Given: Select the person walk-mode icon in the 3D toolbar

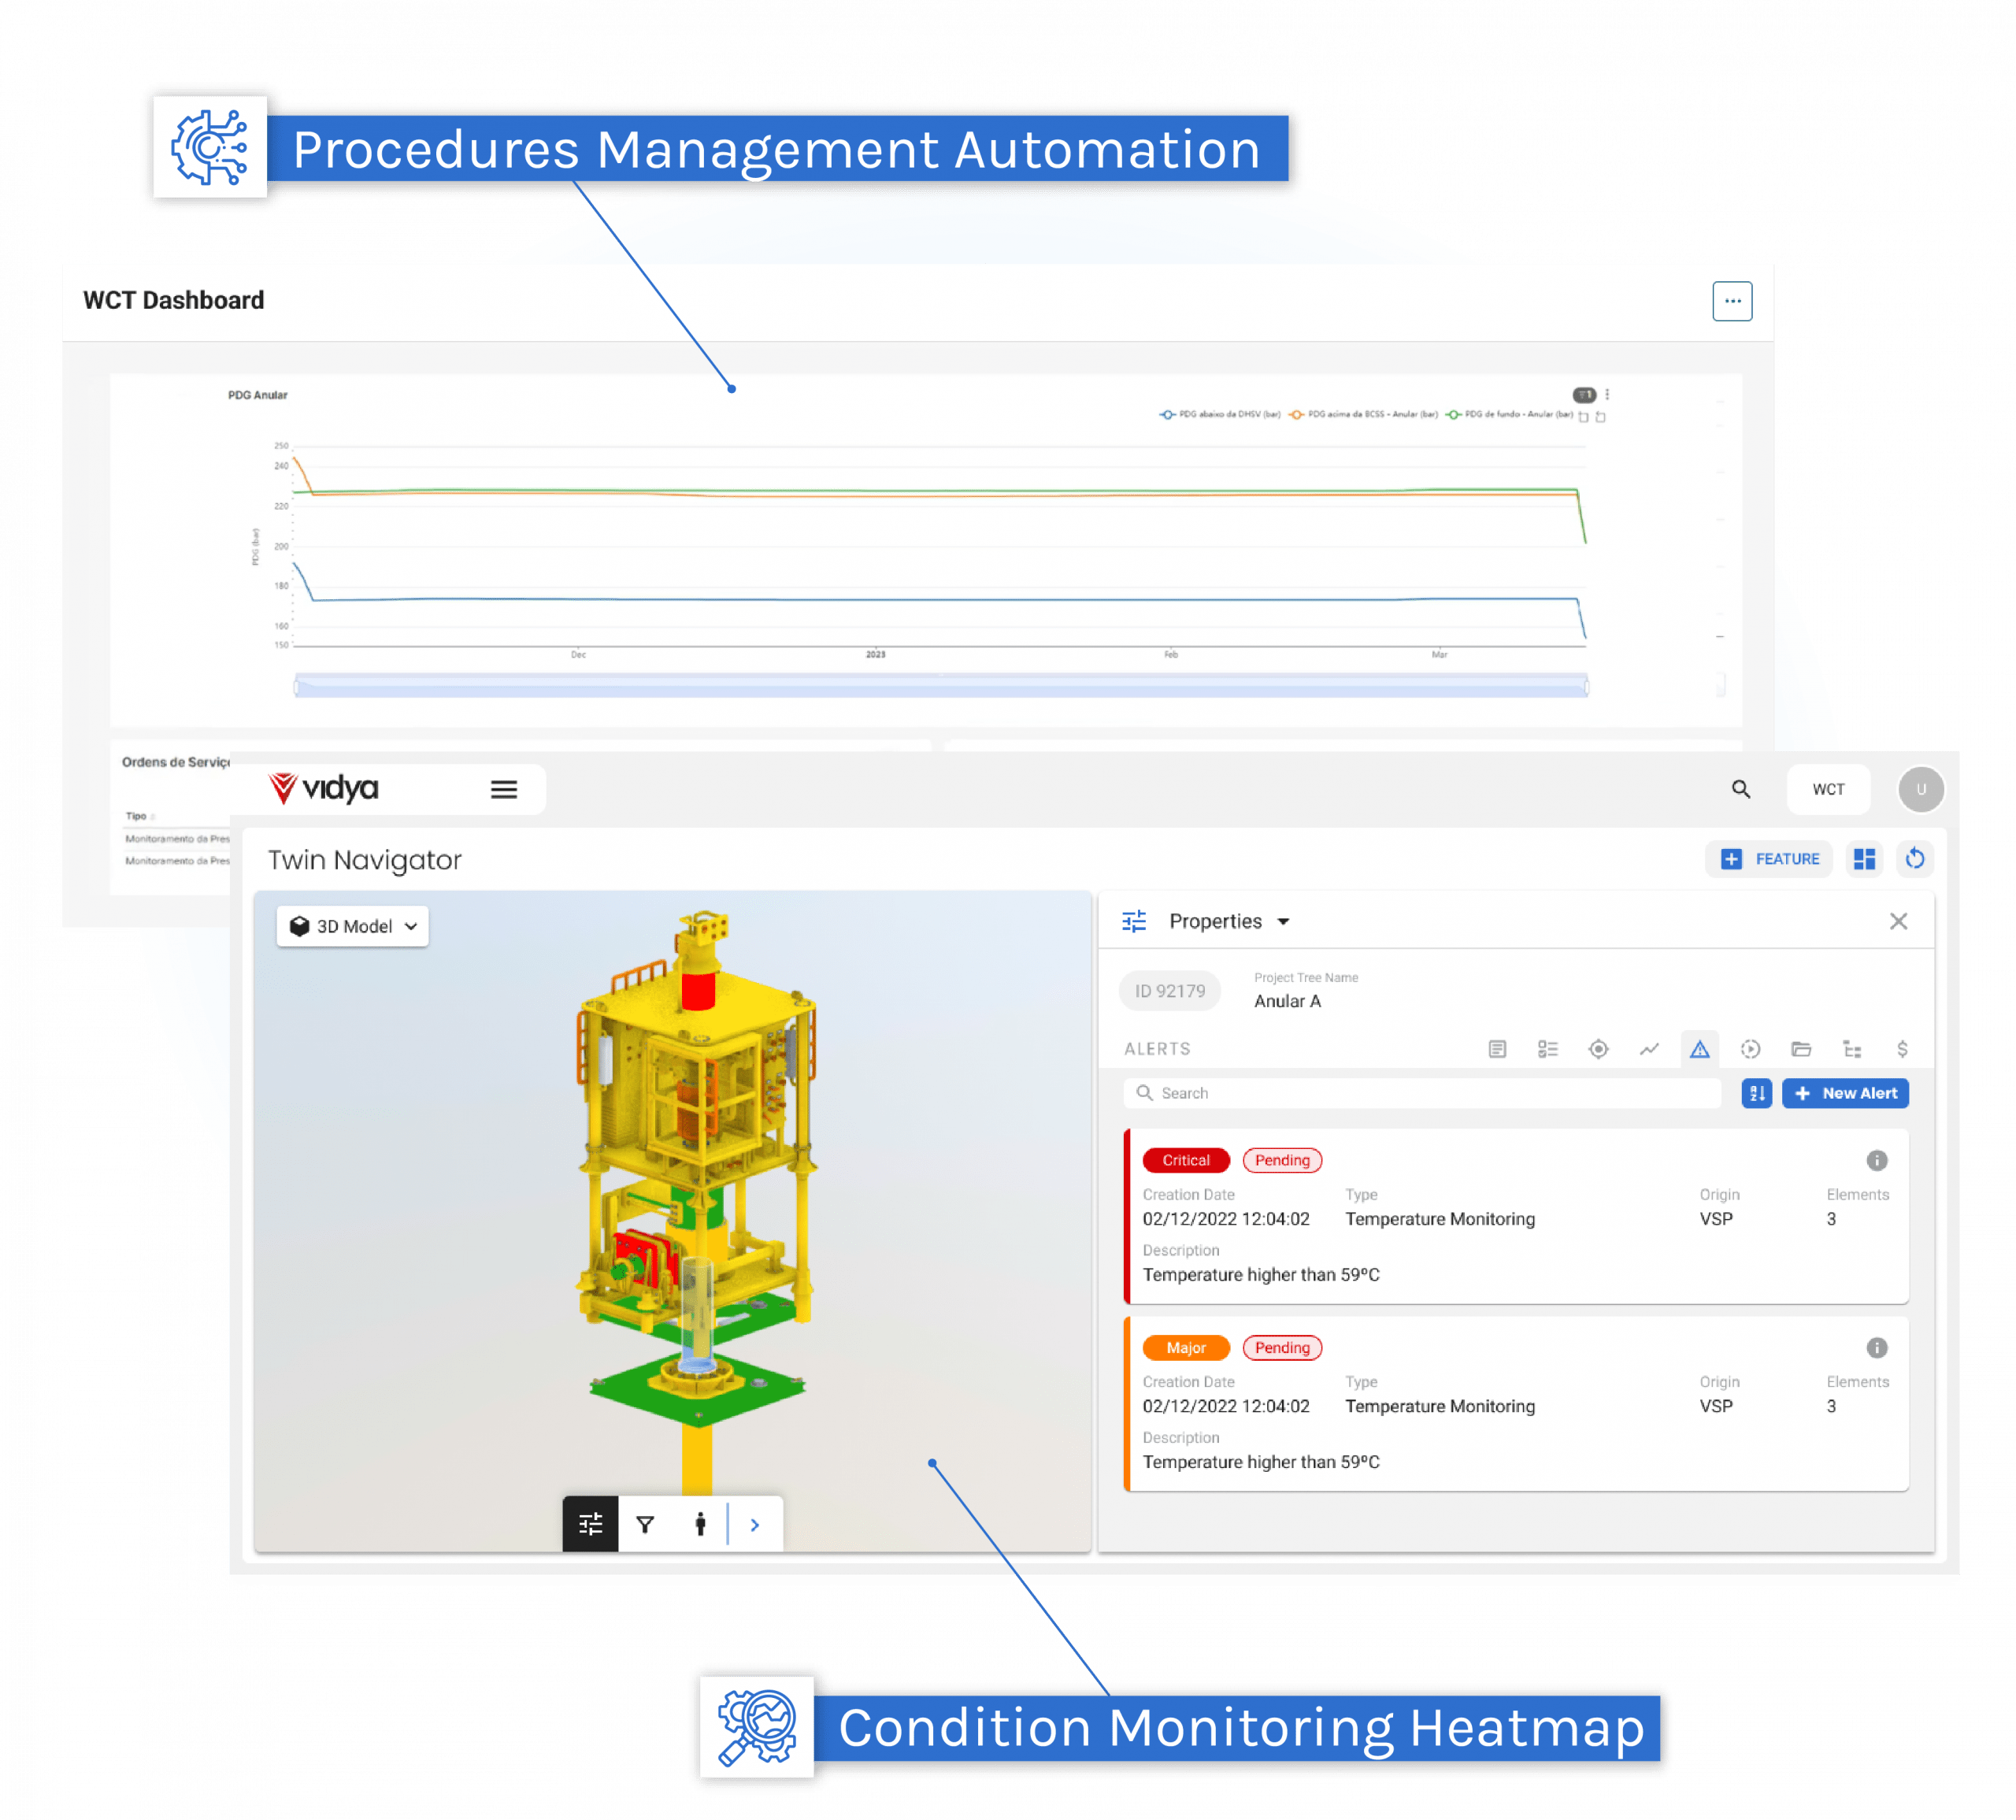Looking at the screenshot, I should pos(700,1524).
